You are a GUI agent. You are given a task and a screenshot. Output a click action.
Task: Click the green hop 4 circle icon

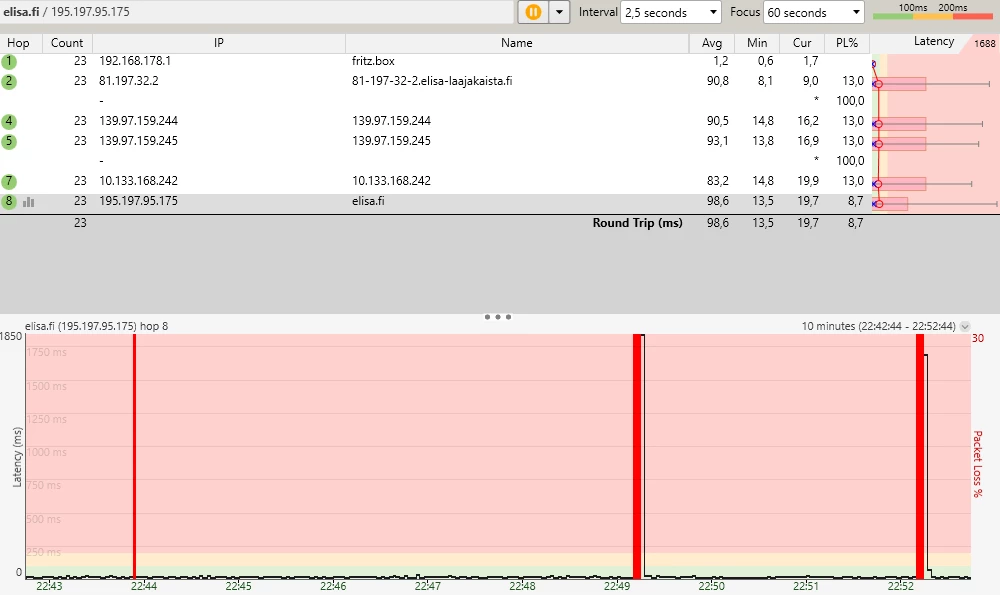[x=9, y=122]
